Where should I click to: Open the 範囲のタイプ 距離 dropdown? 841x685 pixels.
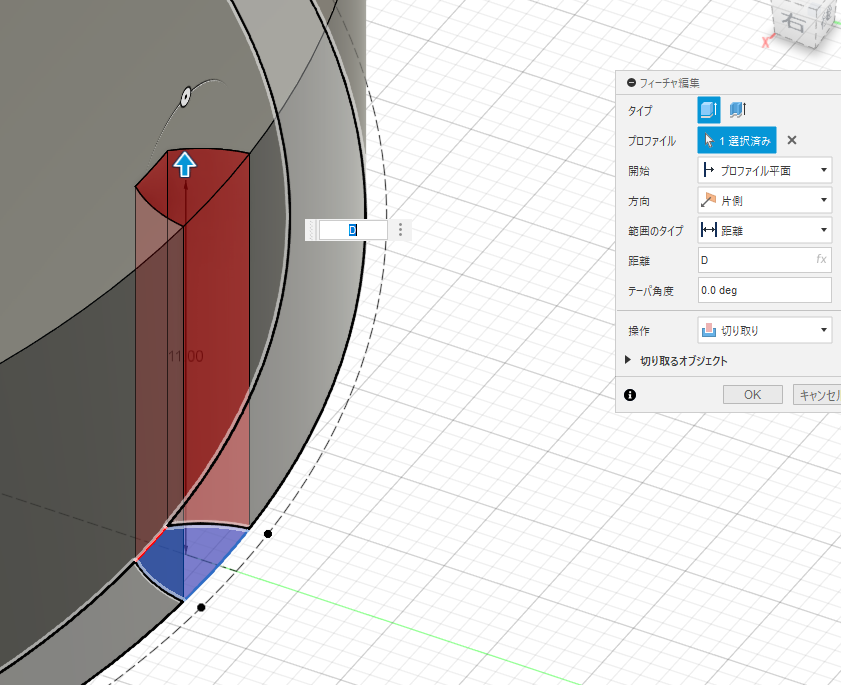(x=764, y=231)
